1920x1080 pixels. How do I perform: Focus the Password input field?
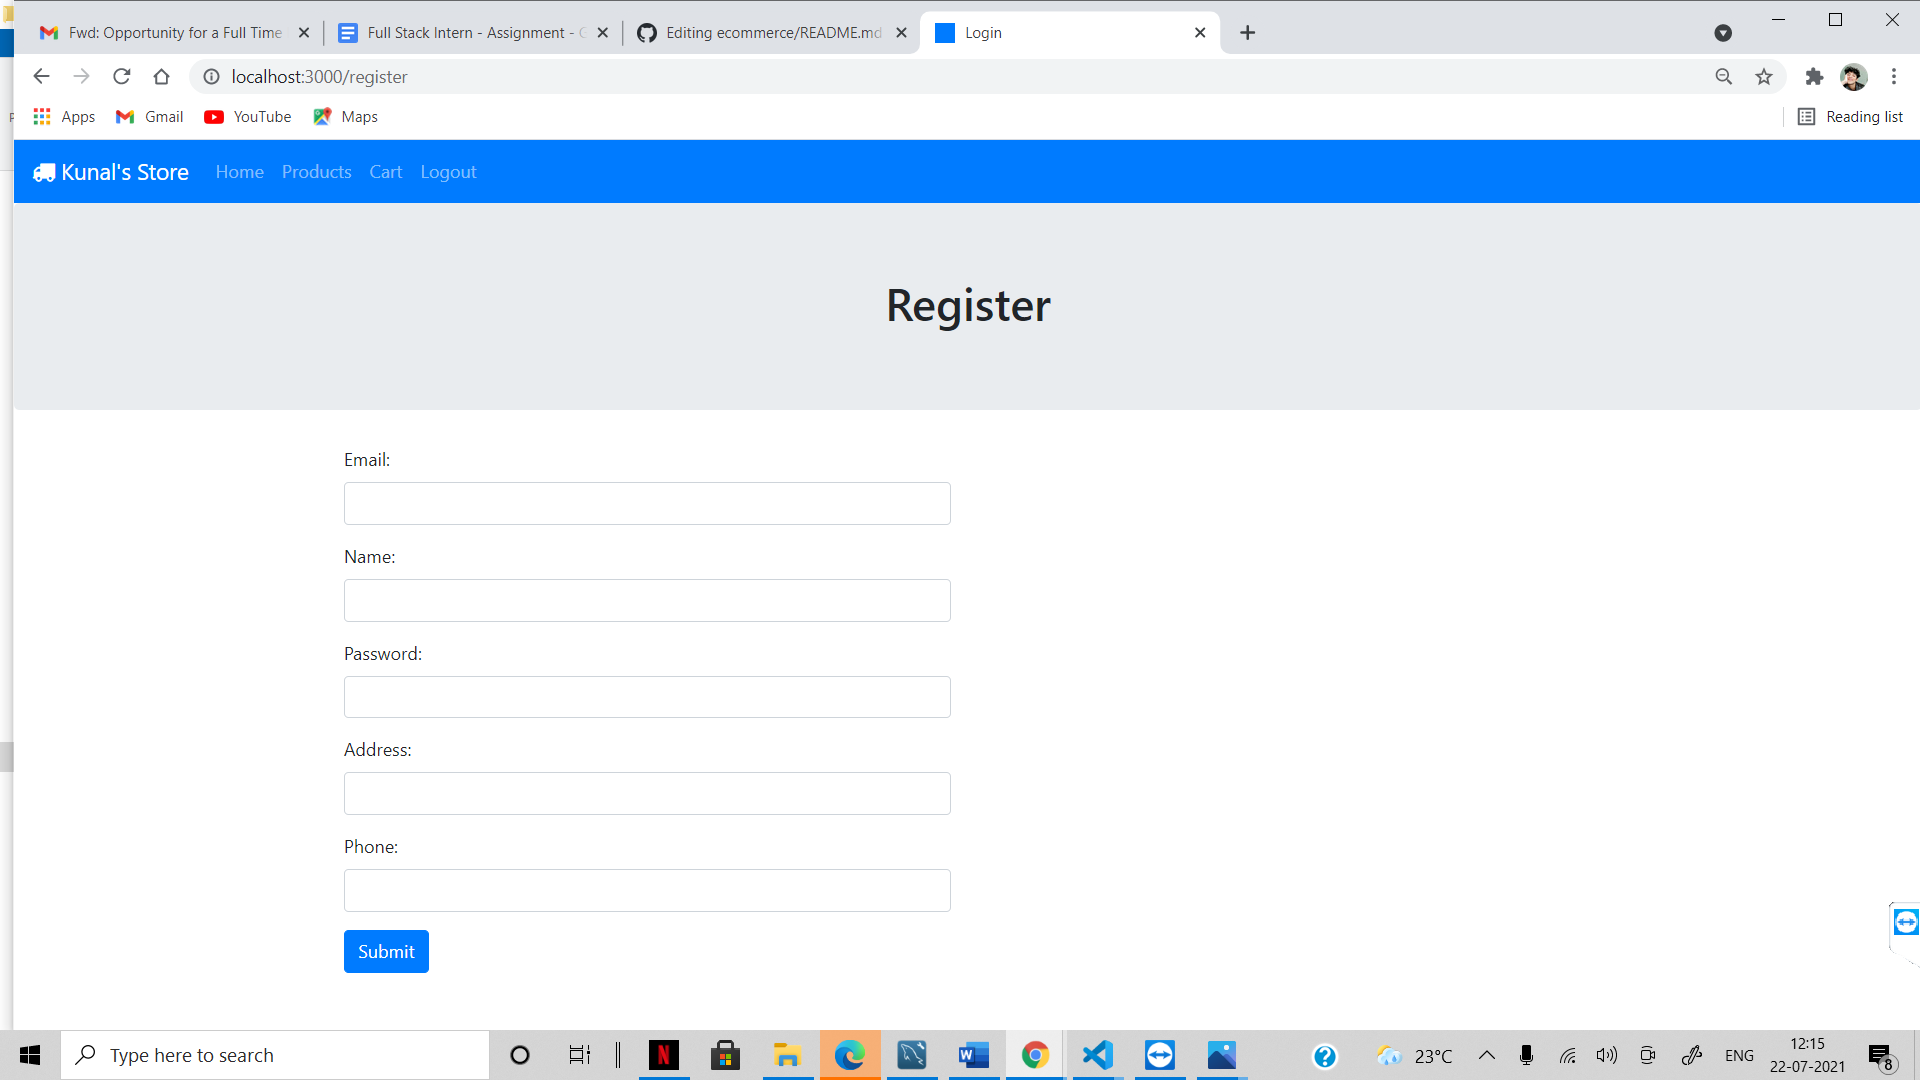click(647, 697)
